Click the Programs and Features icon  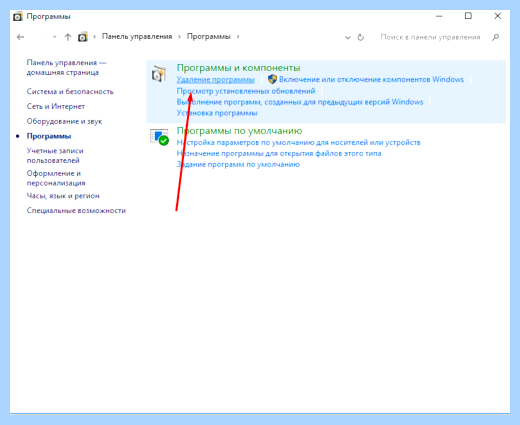(159, 74)
